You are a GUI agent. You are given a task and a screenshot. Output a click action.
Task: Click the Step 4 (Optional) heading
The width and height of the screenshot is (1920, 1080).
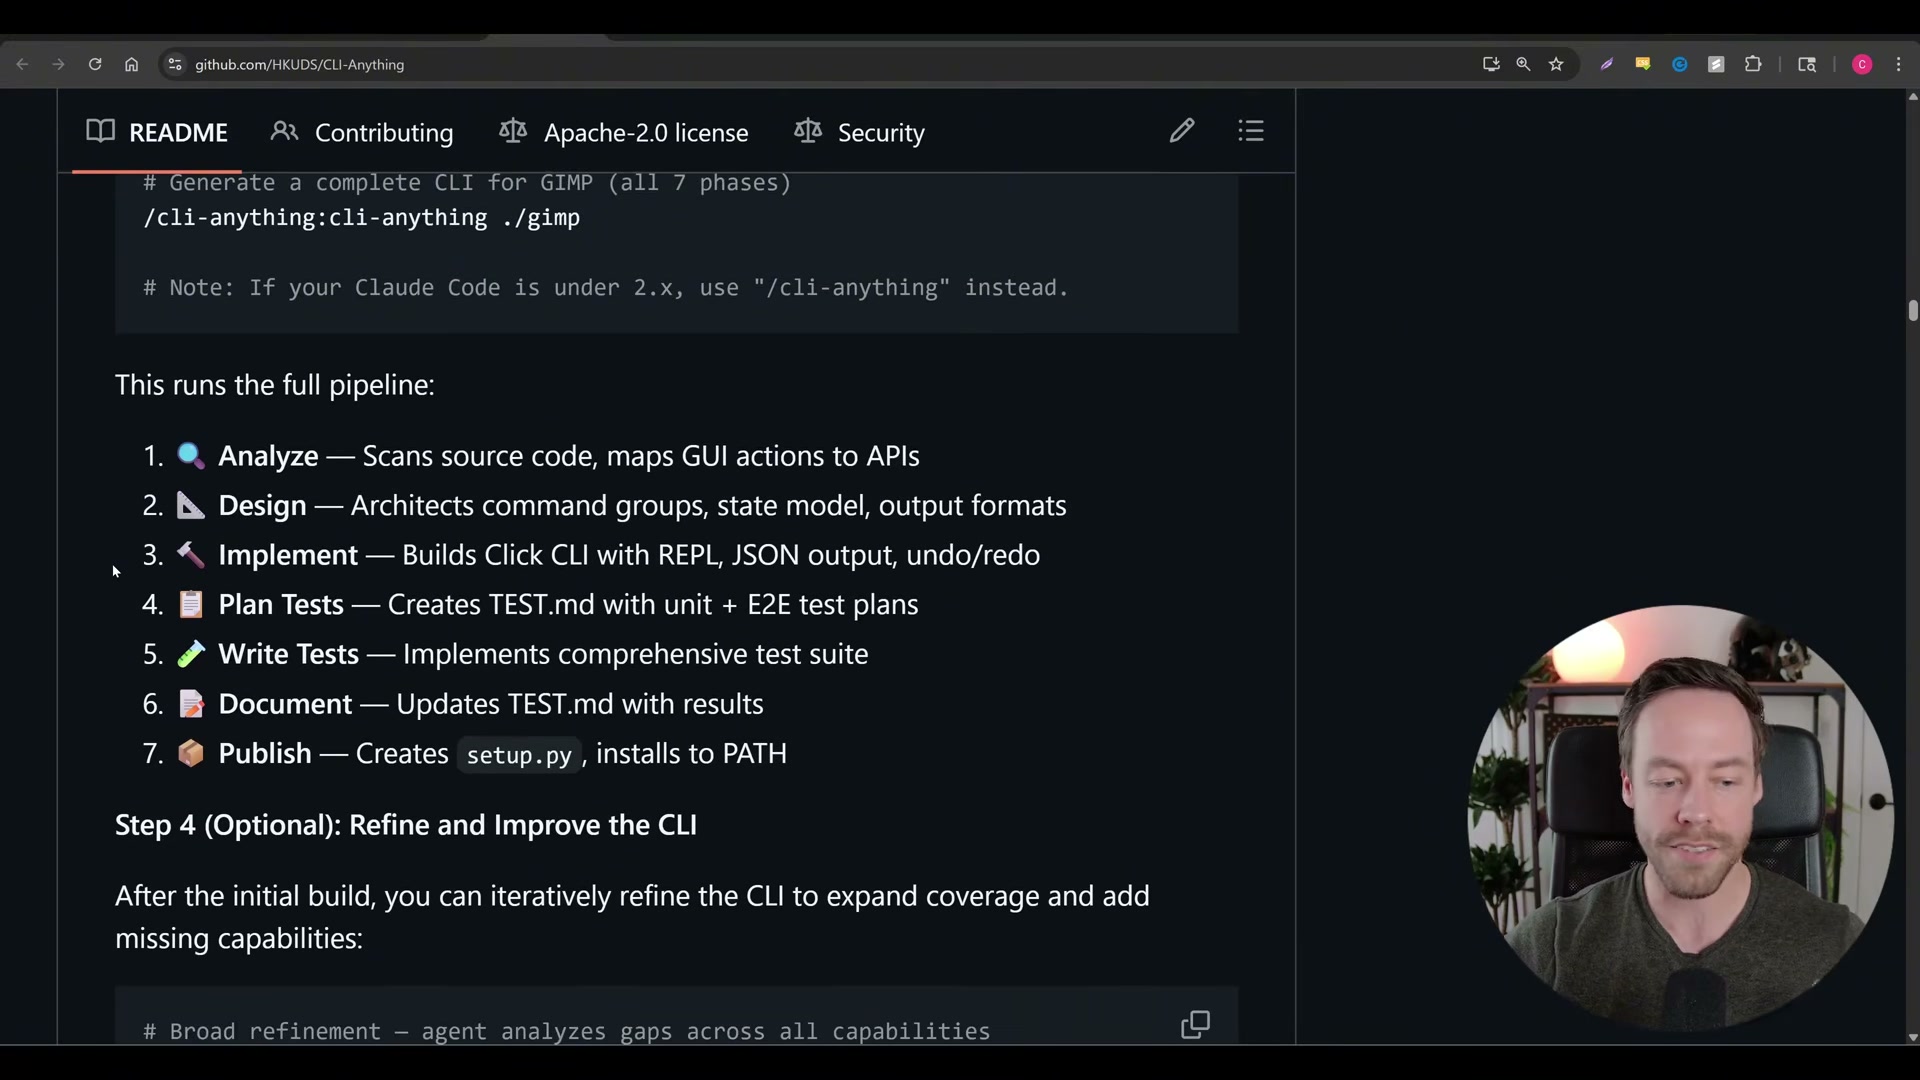tap(406, 825)
